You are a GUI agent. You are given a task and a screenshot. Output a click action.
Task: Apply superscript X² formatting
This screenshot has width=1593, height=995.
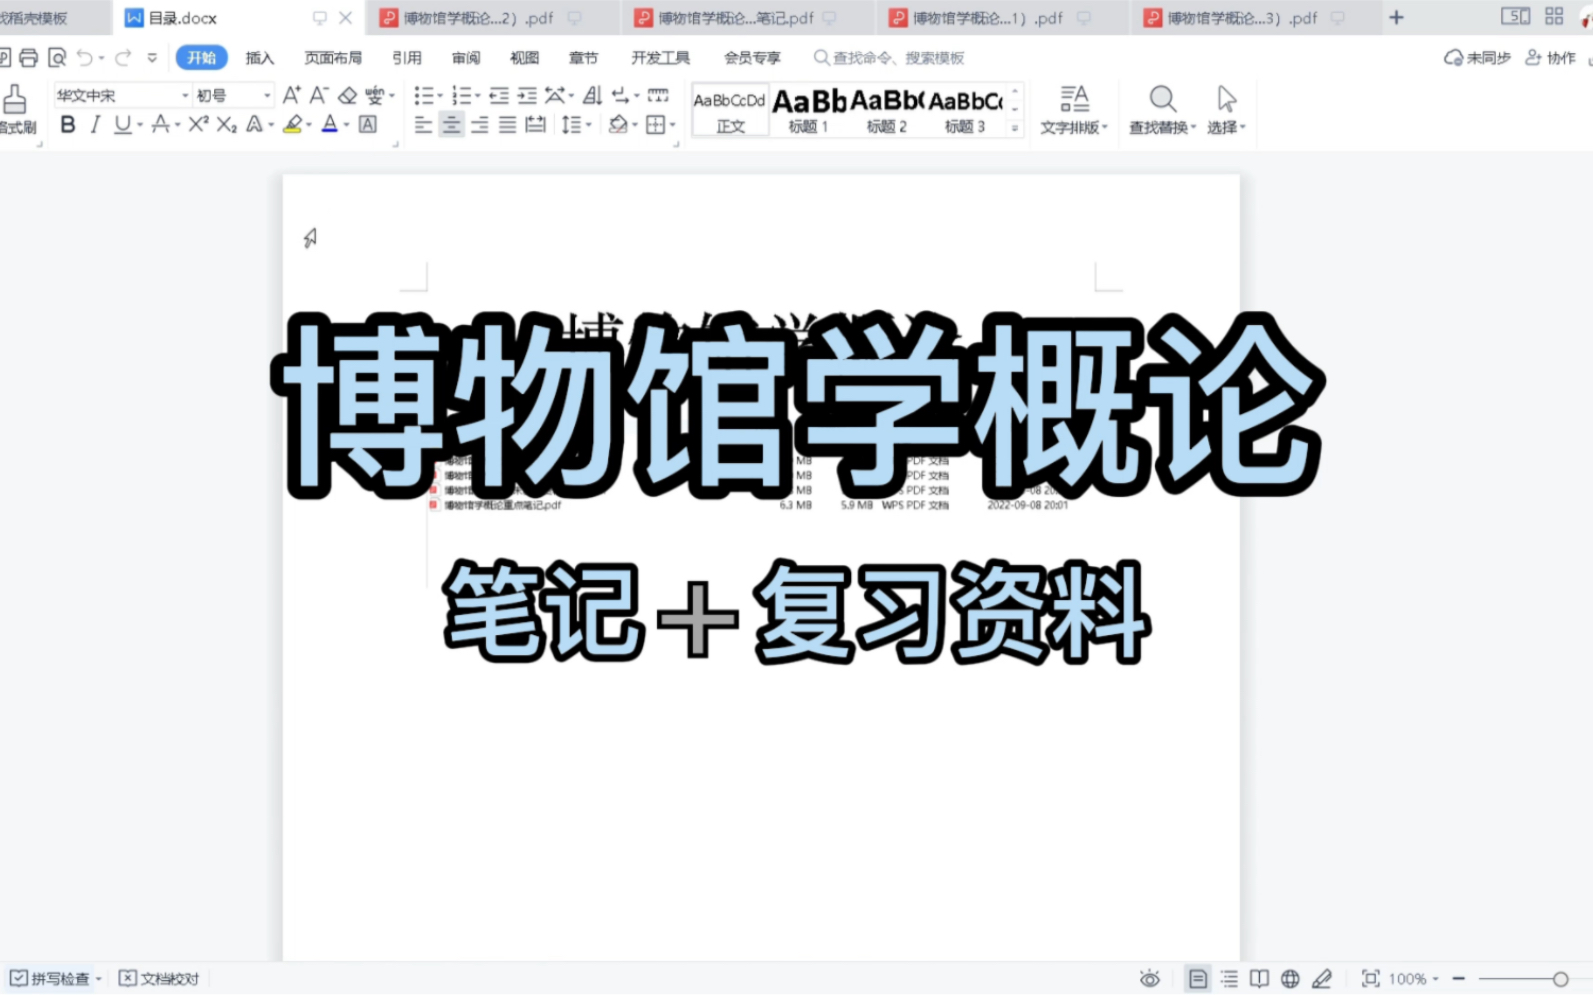pos(199,124)
